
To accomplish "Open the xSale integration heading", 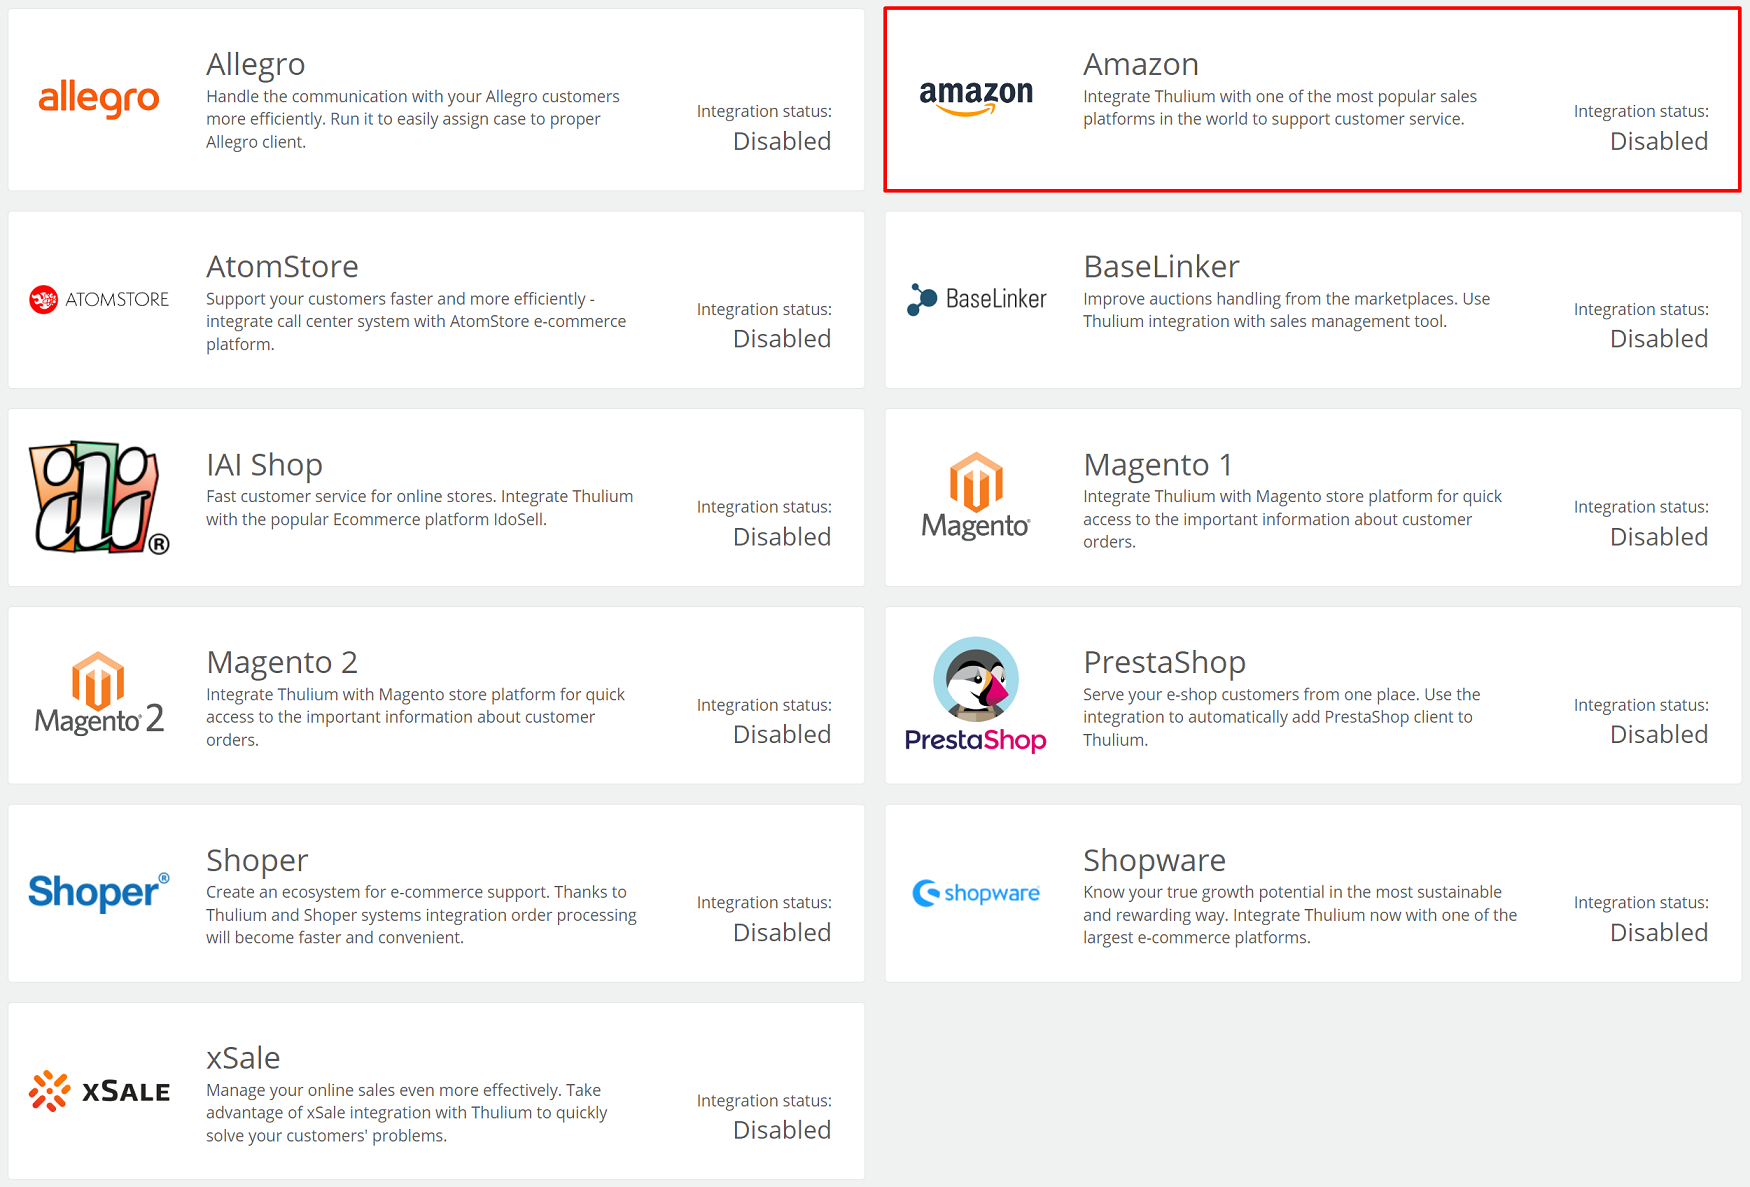I will tap(243, 1057).
